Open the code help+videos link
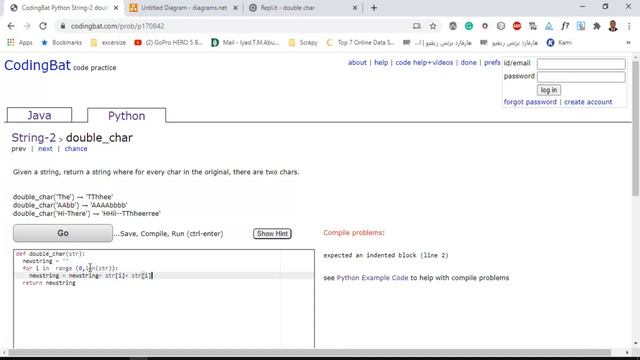The image size is (640, 360). coord(424,62)
